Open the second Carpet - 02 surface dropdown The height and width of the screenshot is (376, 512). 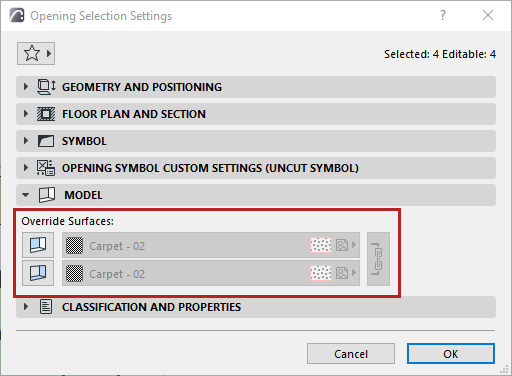211,273
